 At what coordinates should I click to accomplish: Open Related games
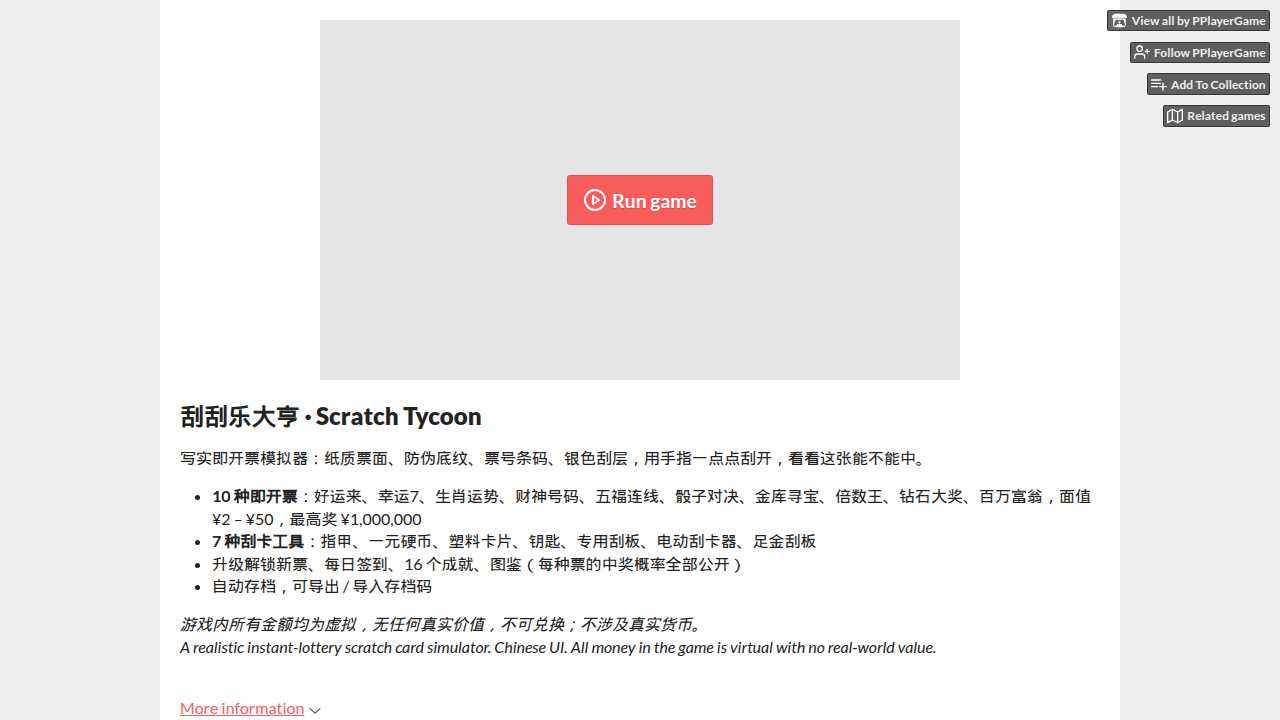1216,116
